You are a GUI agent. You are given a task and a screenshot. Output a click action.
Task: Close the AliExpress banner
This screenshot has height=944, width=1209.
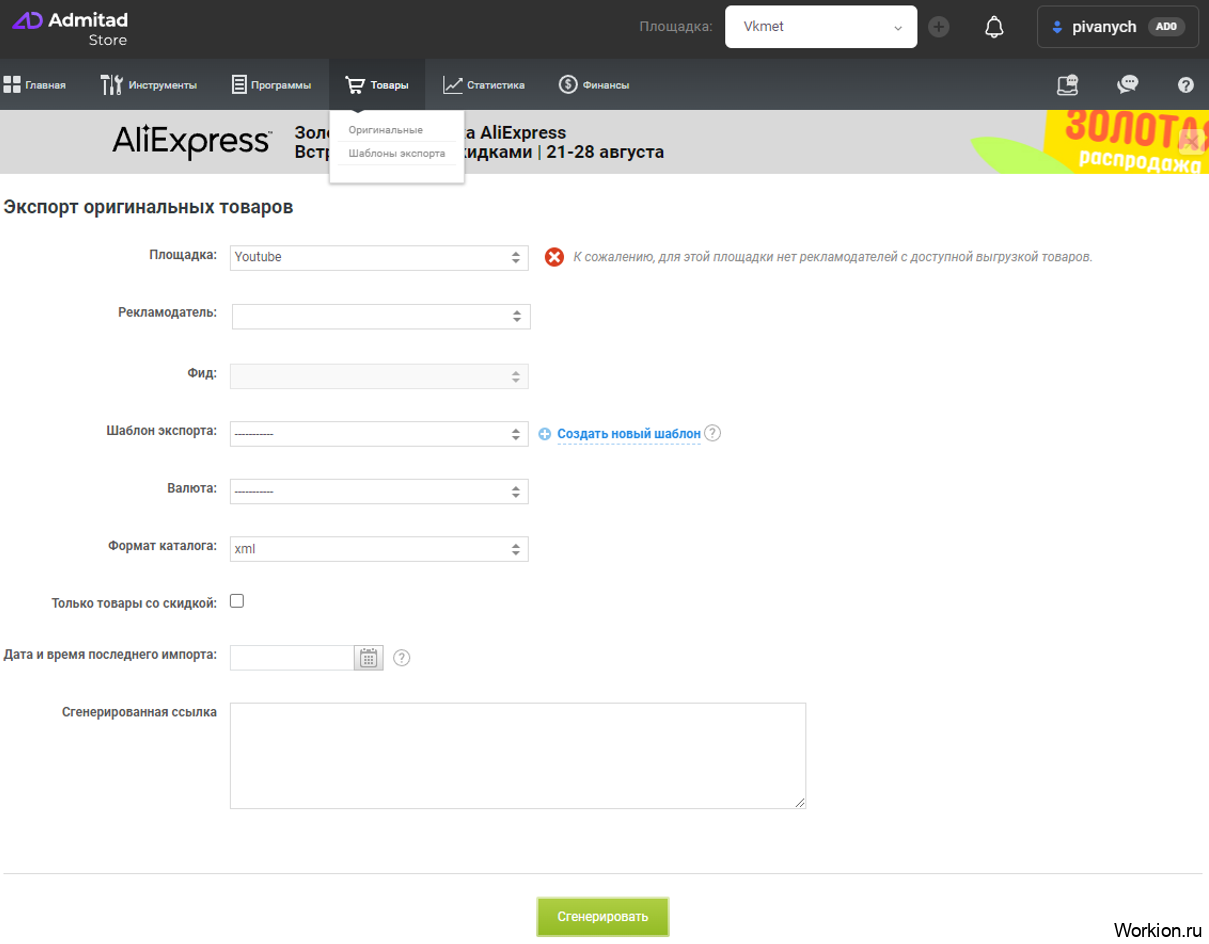pyautogui.click(x=1190, y=140)
